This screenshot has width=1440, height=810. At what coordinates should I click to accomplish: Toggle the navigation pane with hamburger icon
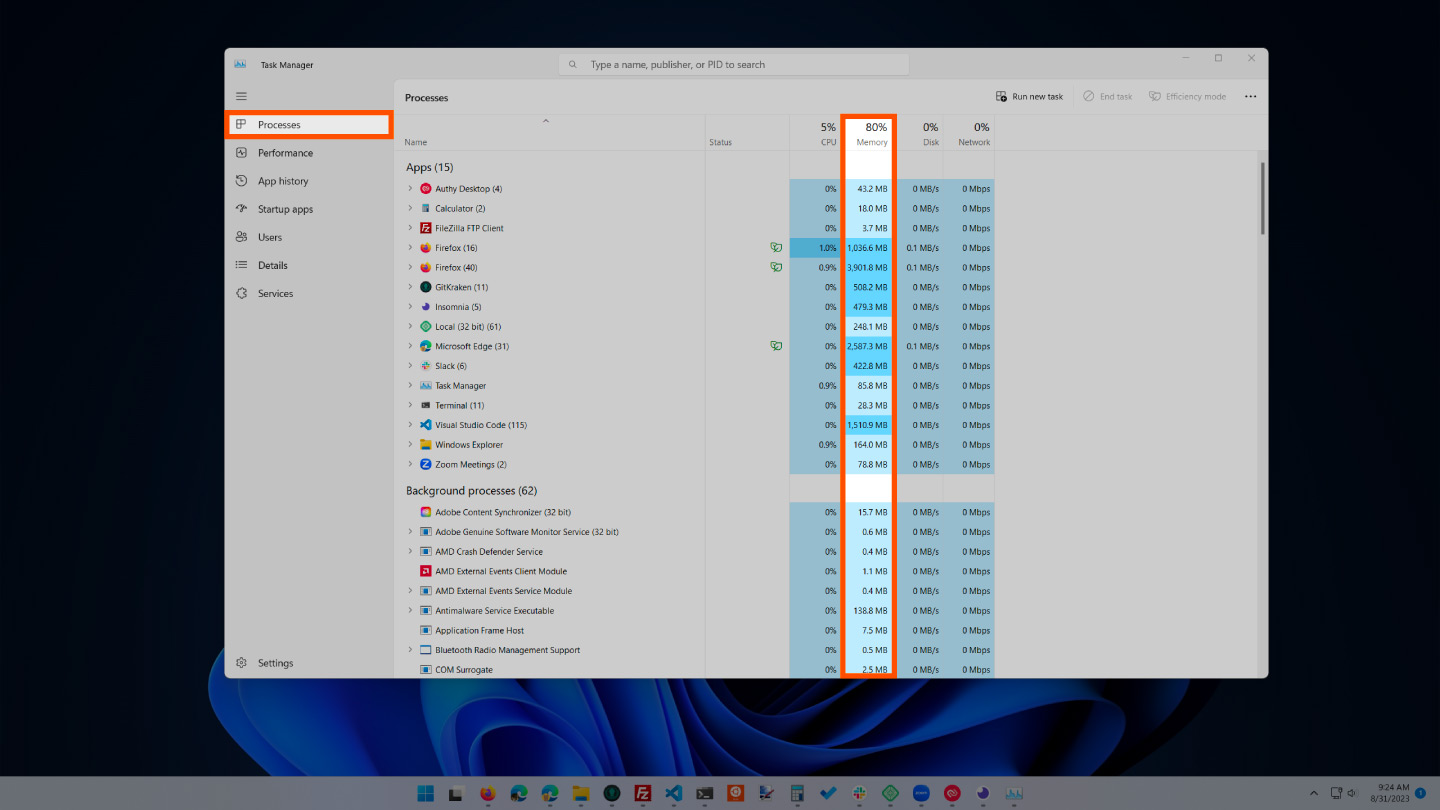(241, 95)
